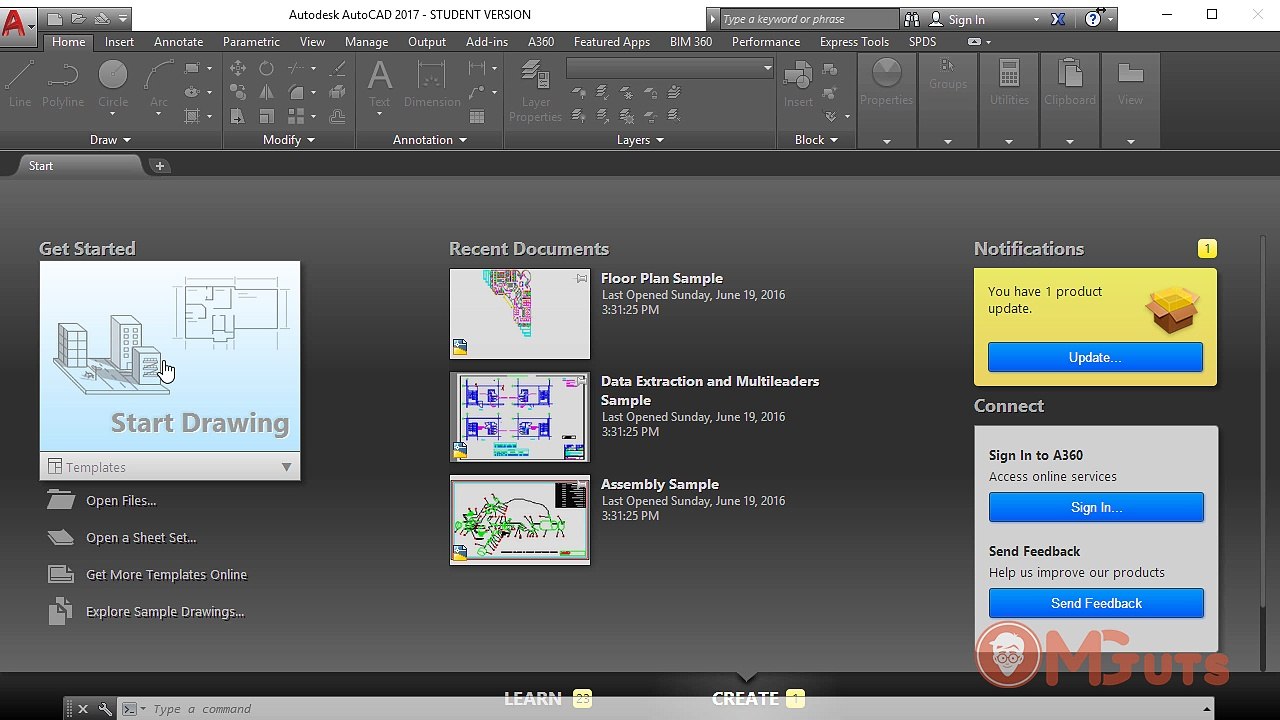This screenshot has width=1280, height=720.
Task: Open the Express Tools ribbon tab
Action: 854,42
